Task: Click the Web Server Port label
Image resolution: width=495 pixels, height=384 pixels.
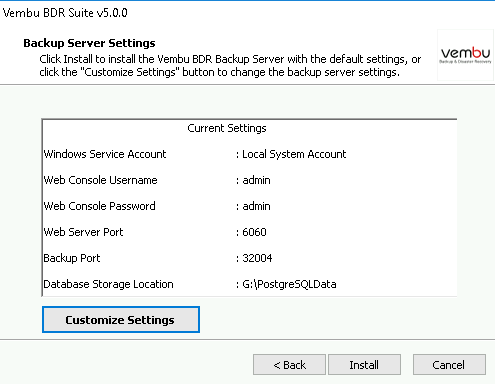Action: coord(83,232)
